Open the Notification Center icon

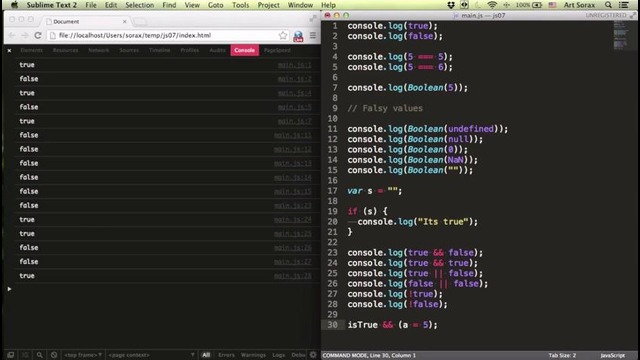[x=624, y=5]
